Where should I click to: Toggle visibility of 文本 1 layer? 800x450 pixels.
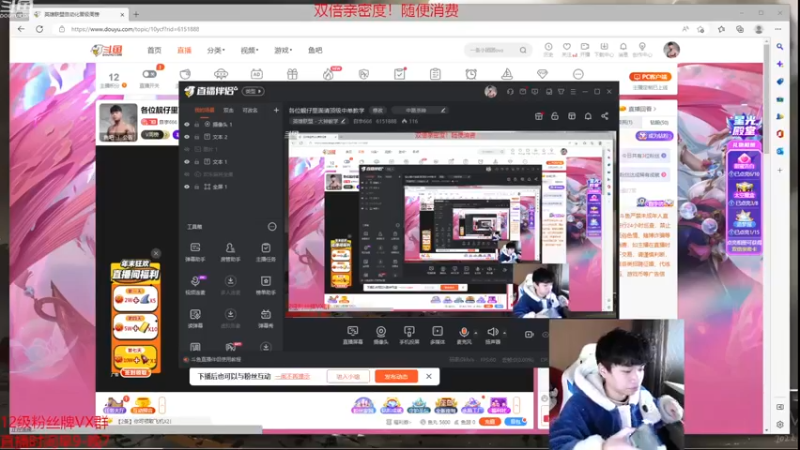coord(187,162)
